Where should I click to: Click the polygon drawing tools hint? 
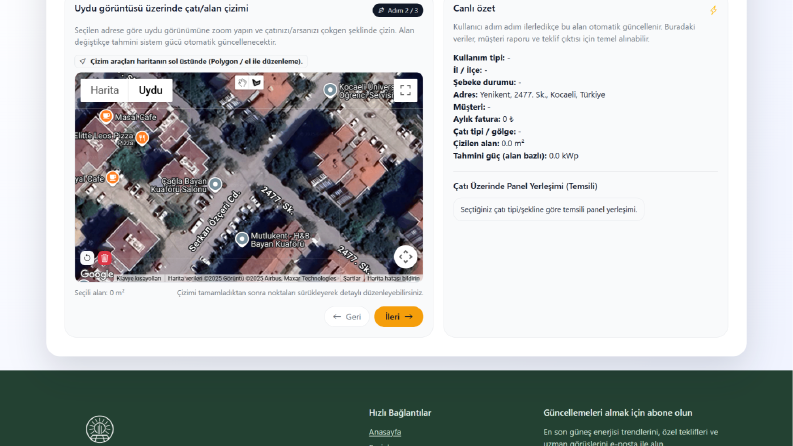[x=191, y=61]
